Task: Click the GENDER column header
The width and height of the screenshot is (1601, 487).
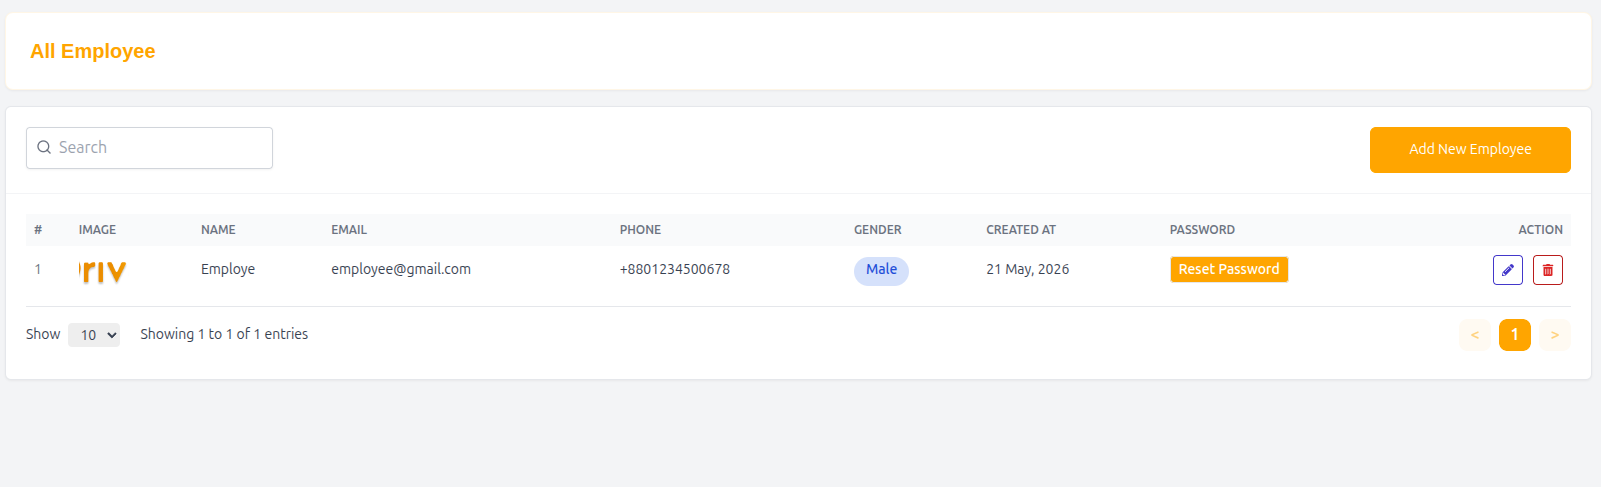Action: click(x=878, y=230)
